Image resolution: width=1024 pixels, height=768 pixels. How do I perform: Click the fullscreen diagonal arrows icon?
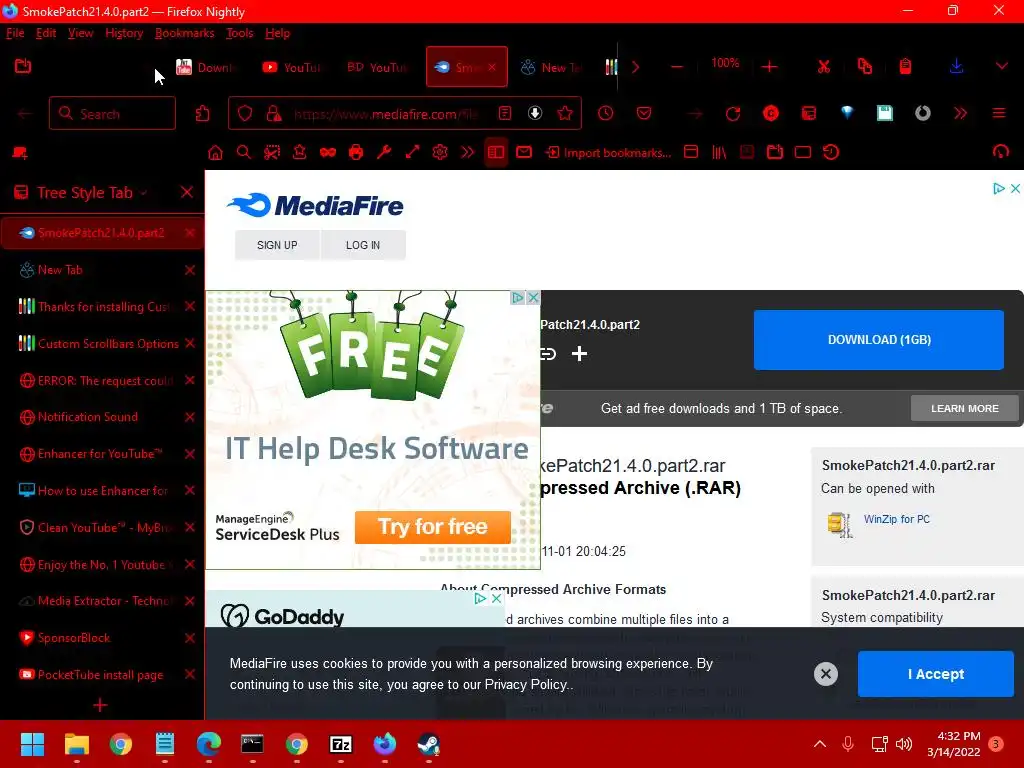pyautogui.click(x=412, y=152)
